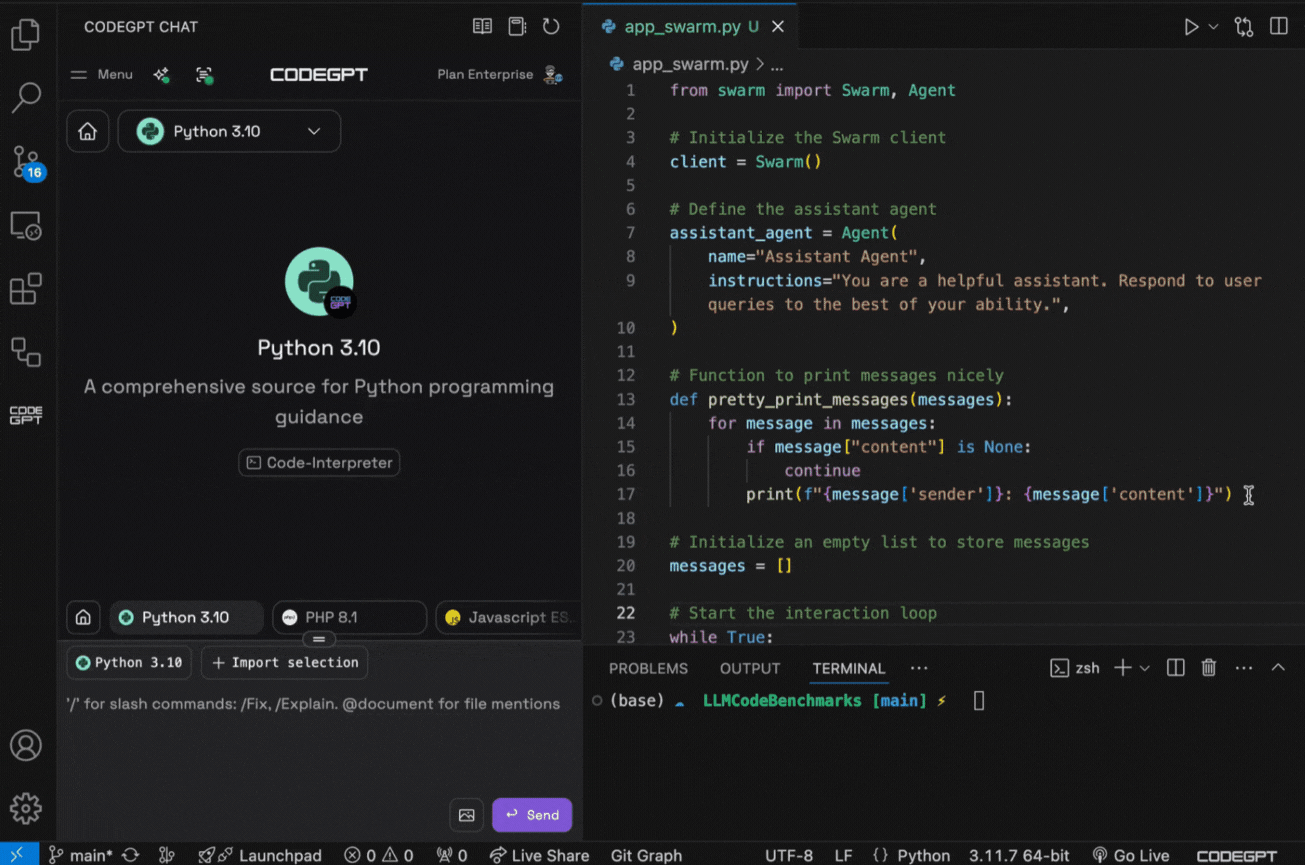
Task: Open Git Graph from status bar
Action: [x=646, y=855]
